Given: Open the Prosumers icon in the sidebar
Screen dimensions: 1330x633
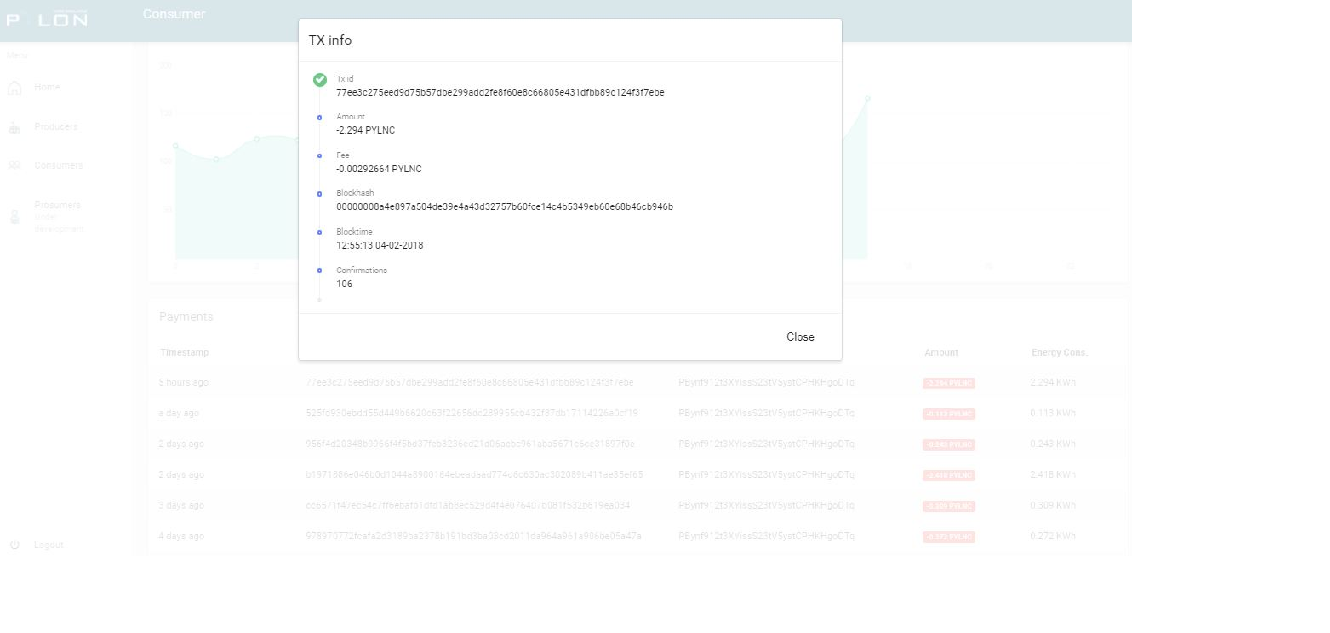Looking at the screenshot, I should (x=15, y=215).
